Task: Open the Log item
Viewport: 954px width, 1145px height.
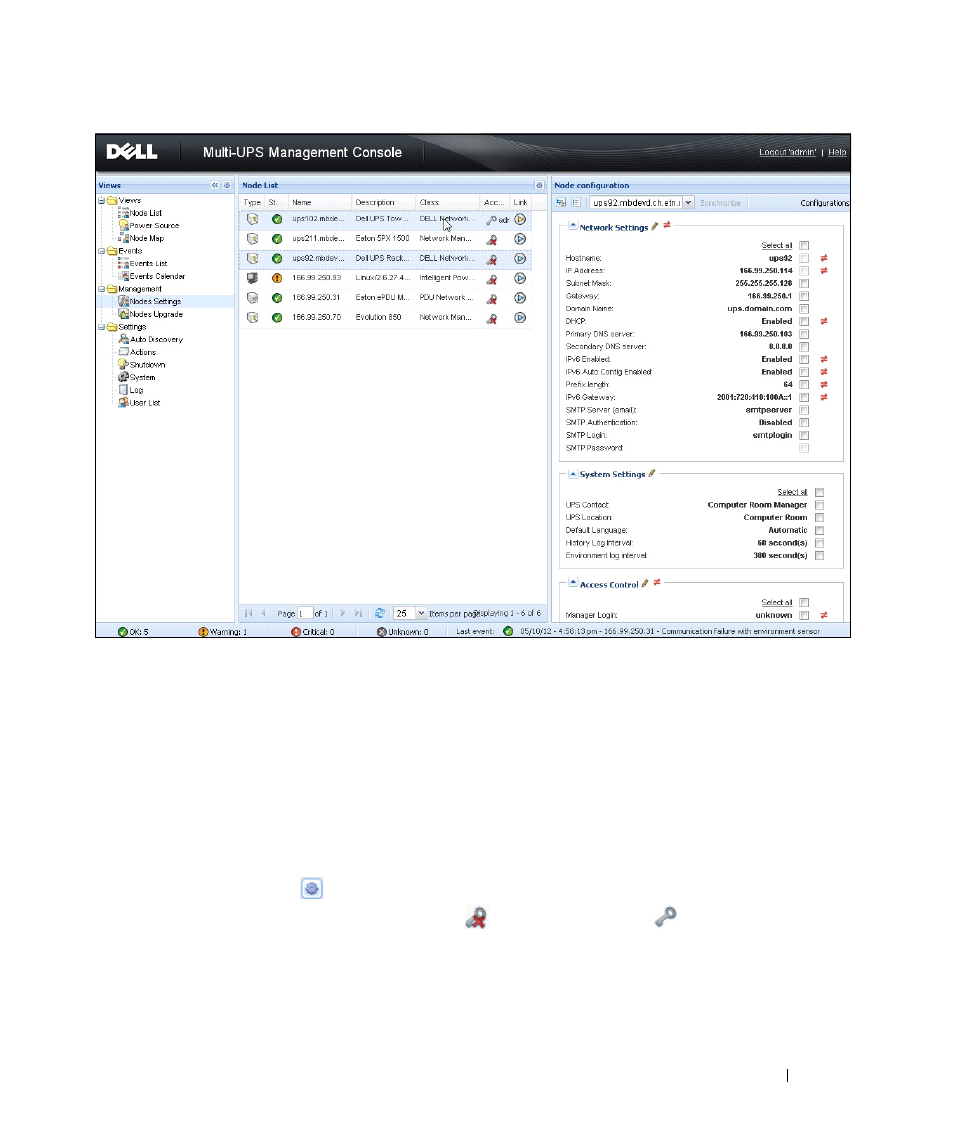Action: pyautogui.click(x=137, y=390)
